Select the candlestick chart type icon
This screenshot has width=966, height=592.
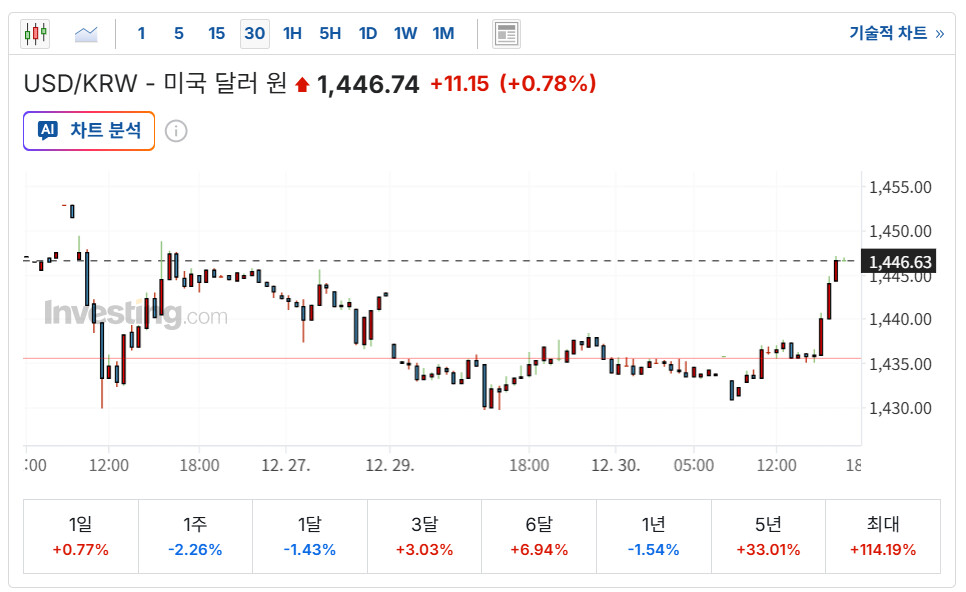(x=35, y=34)
